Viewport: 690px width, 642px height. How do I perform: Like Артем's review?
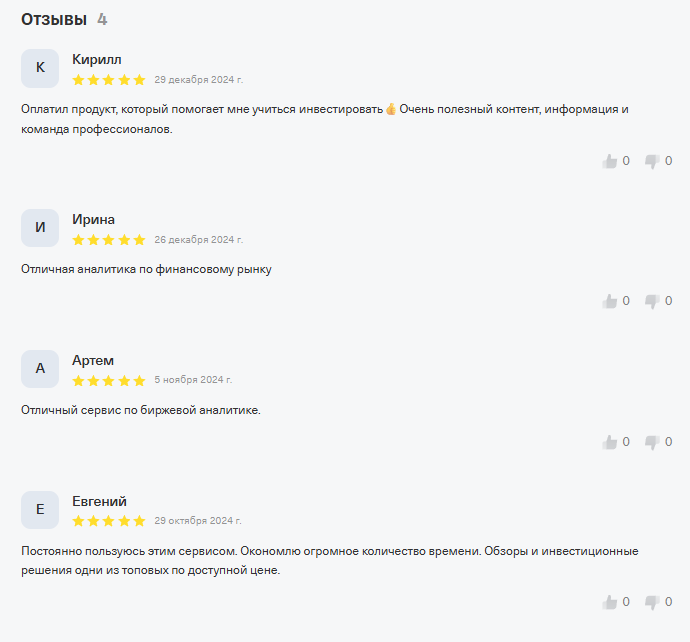tap(610, 442)
